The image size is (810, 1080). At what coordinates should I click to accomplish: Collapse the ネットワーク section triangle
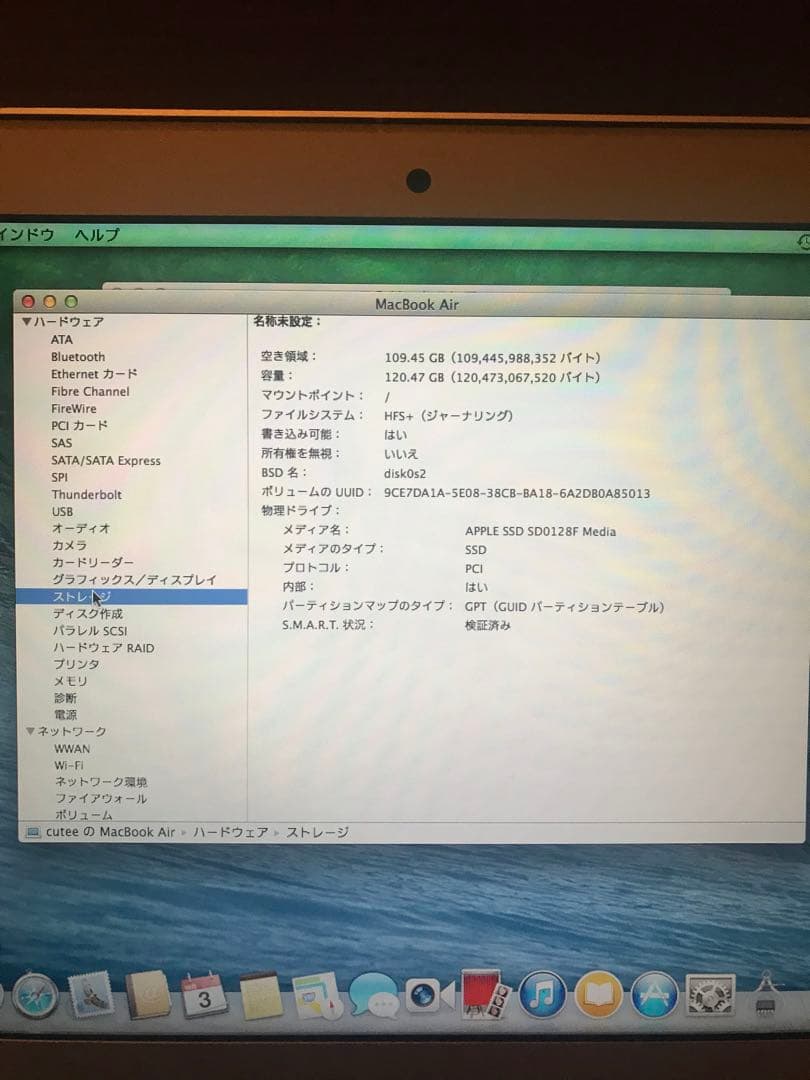(x=30, y=731)
